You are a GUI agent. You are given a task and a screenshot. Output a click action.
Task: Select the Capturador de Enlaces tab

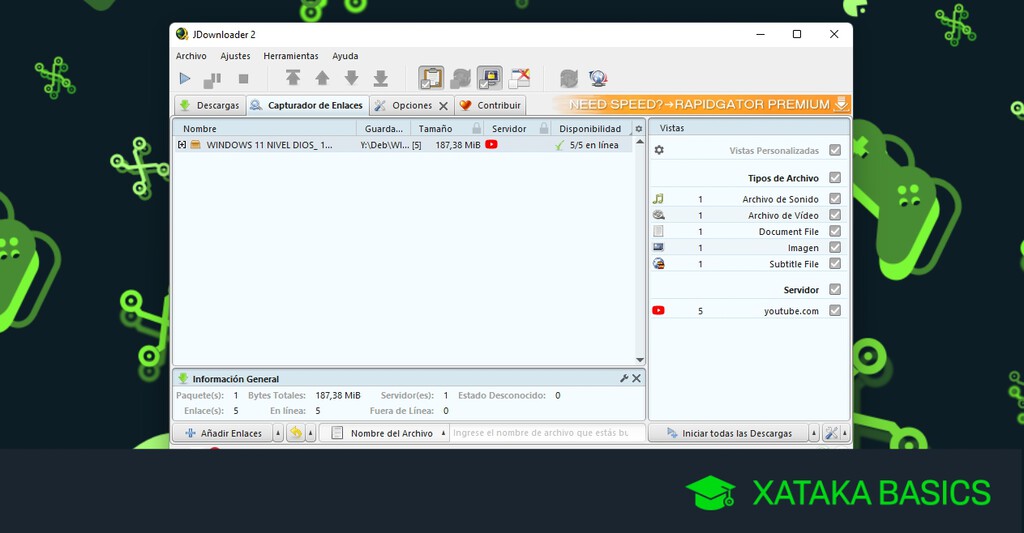pos(307,105)
